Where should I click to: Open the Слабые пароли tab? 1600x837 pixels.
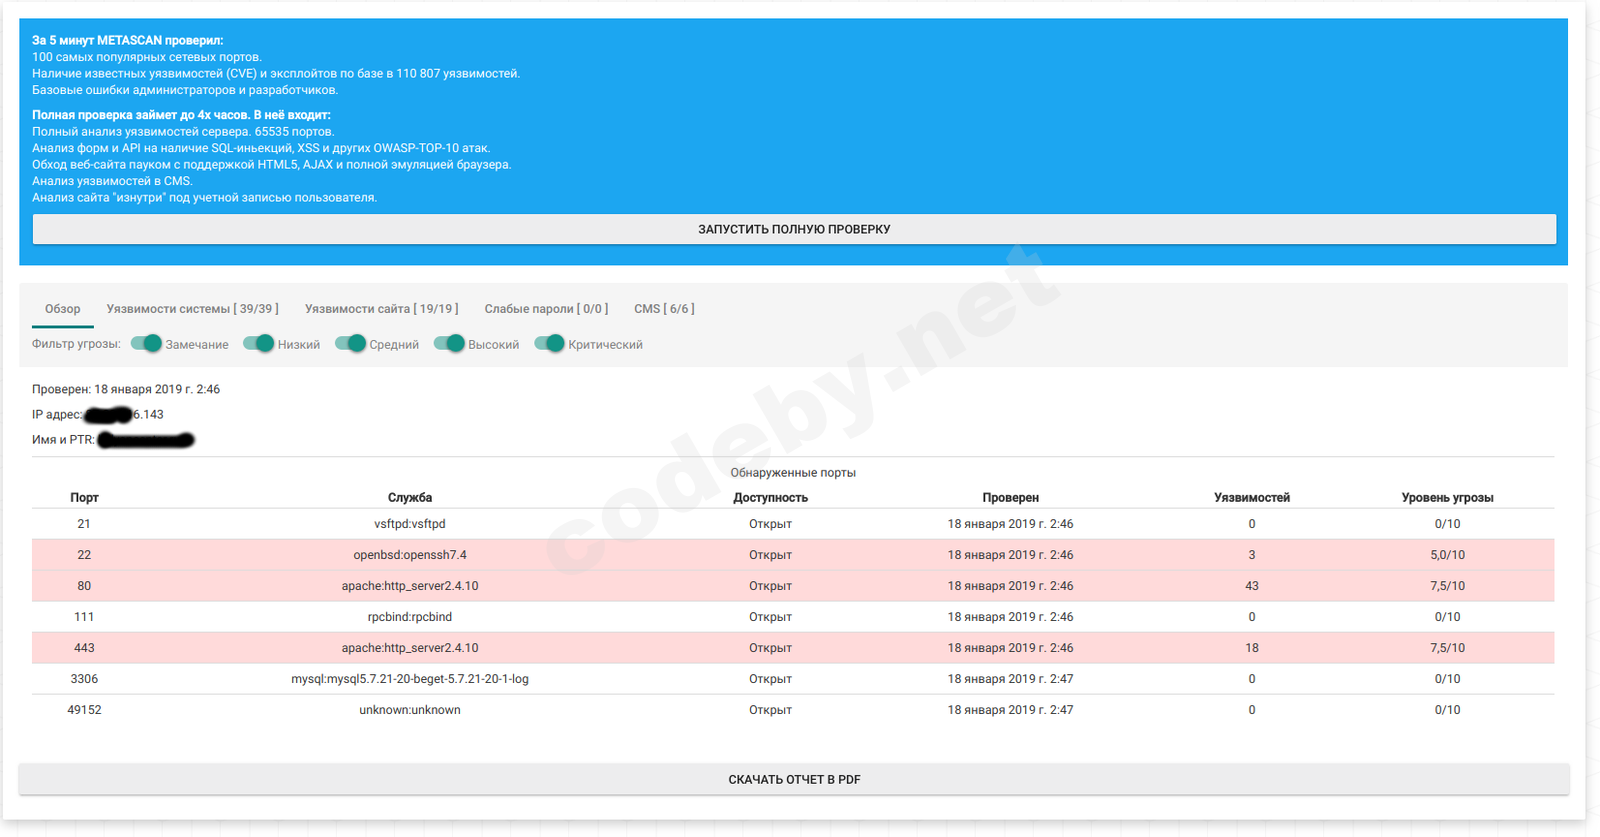pyautogui.click(x=546, y=309)
